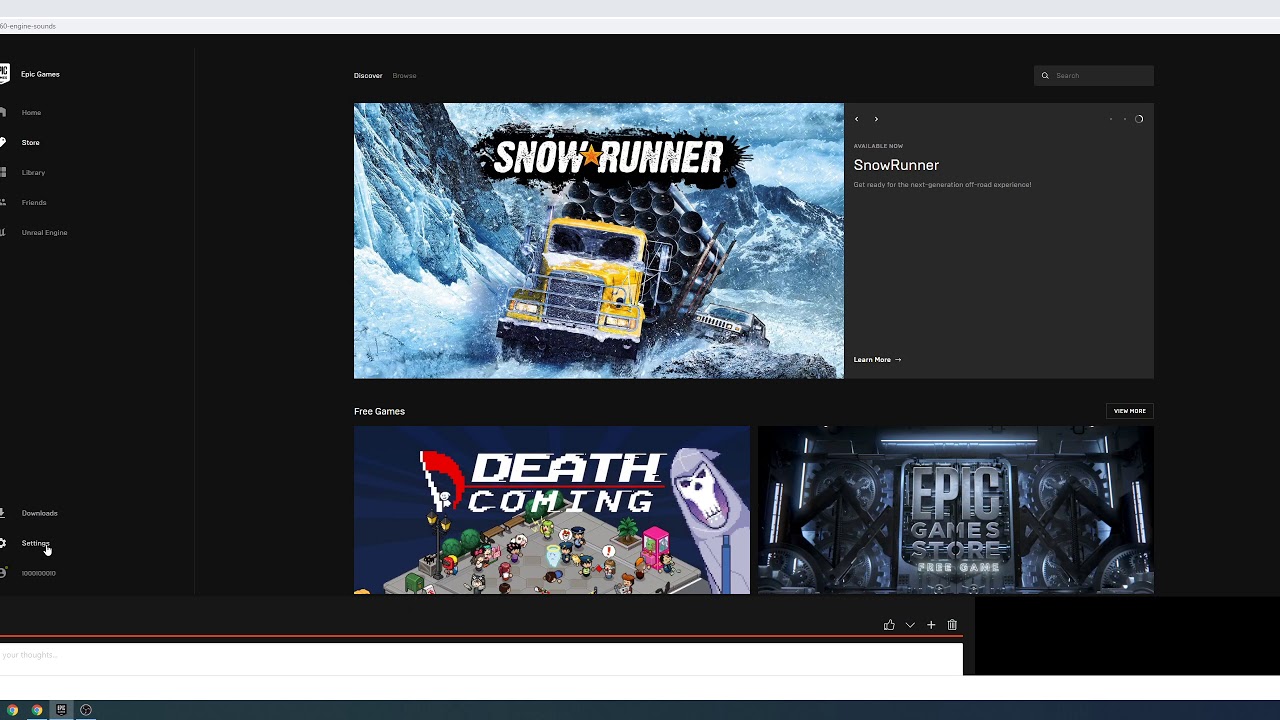
Task: Open the Friends section
Action: [34, 203]
